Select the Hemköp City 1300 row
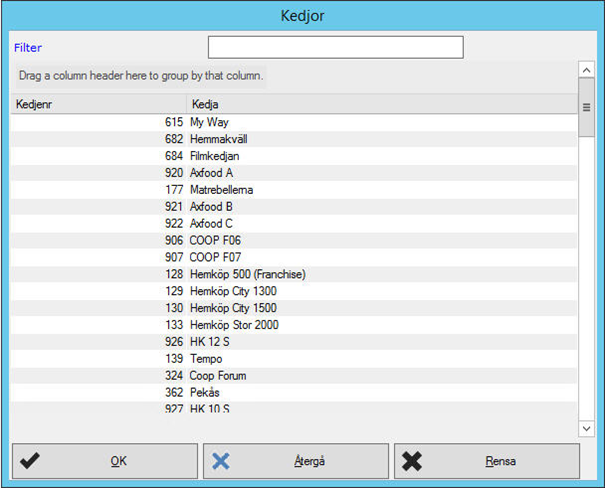 click(x=294, y=291)
